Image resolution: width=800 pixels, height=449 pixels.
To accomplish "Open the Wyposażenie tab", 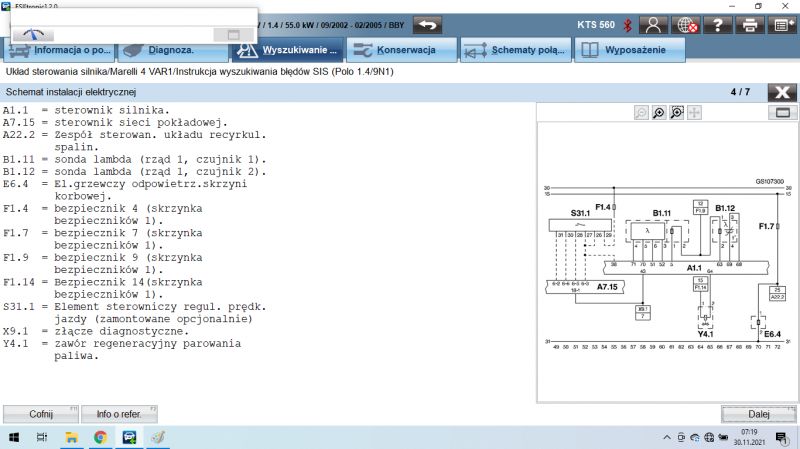I will click(630, 51).
